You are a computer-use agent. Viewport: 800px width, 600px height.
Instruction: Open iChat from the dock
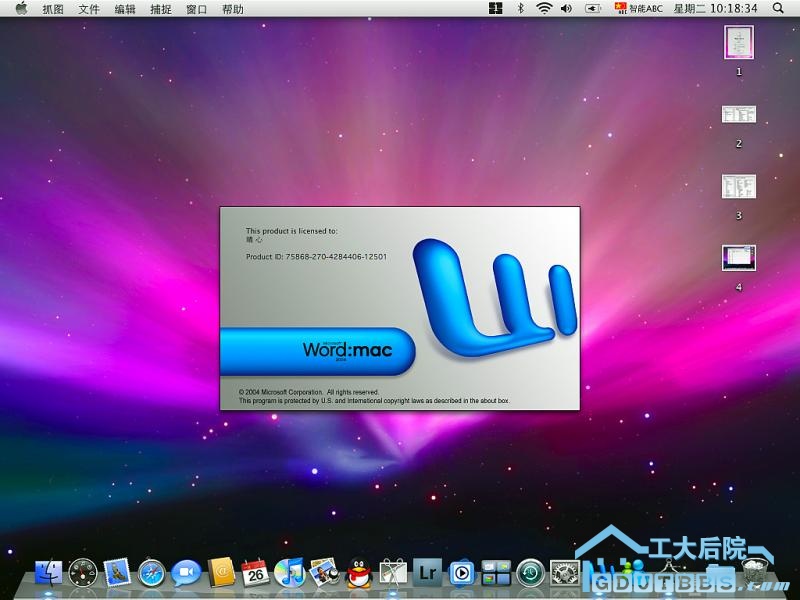[186, 572]
